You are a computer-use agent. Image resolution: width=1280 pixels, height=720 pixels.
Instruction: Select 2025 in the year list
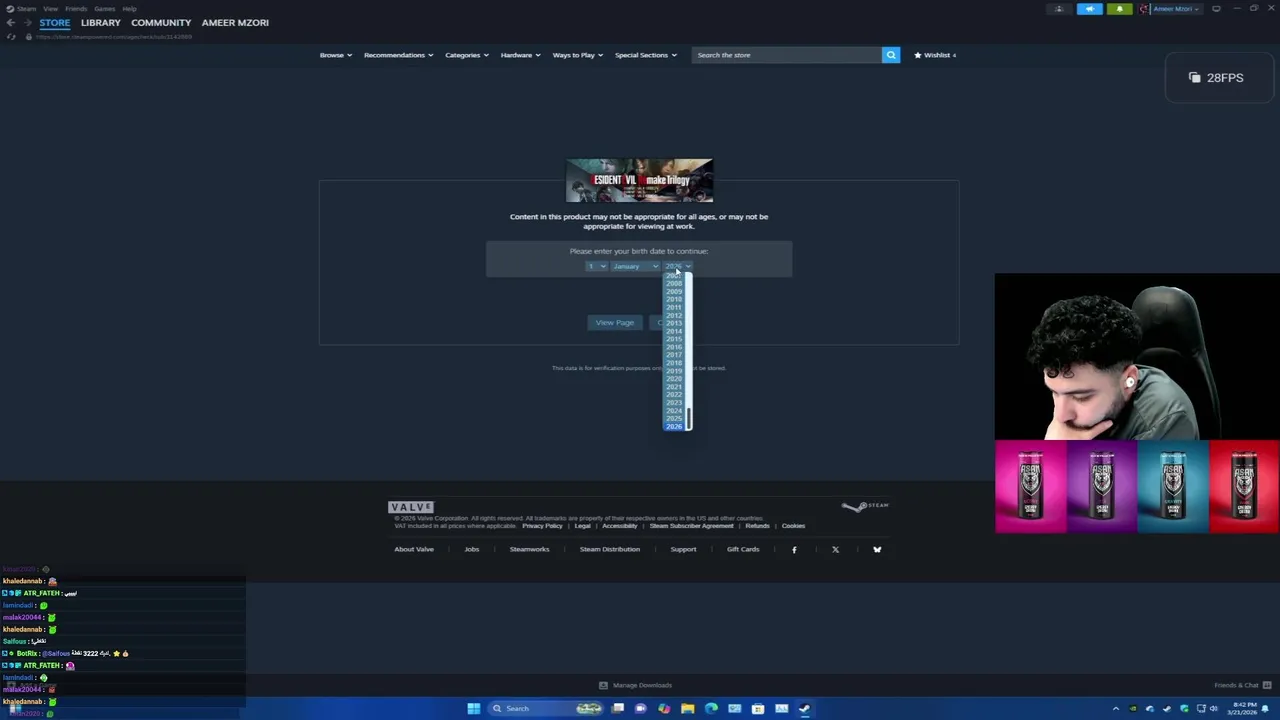click(x=674, y=419)
